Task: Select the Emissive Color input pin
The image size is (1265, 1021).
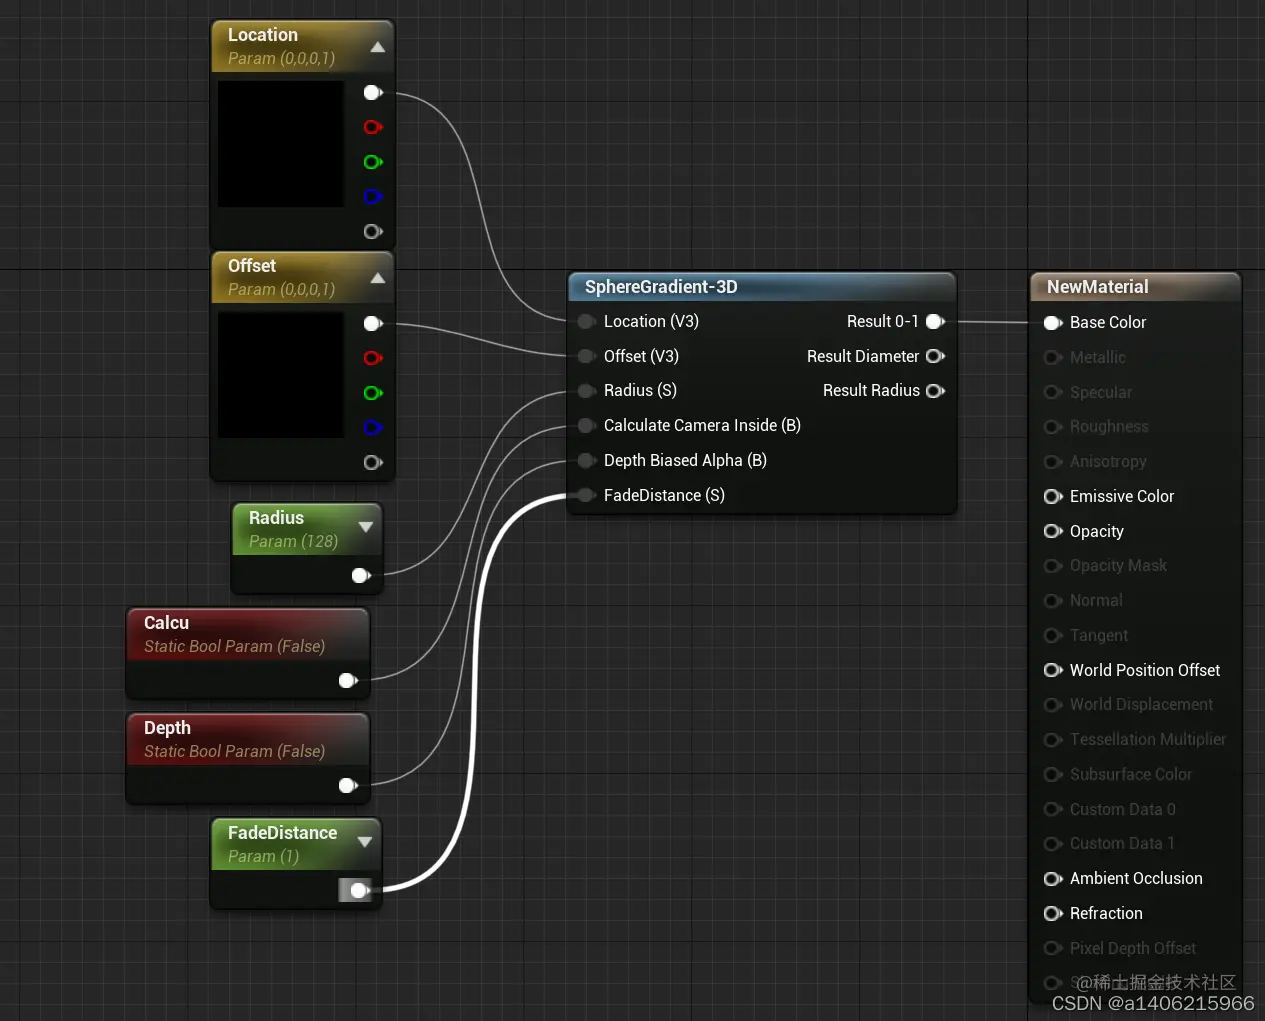Action: point(1053,496)
